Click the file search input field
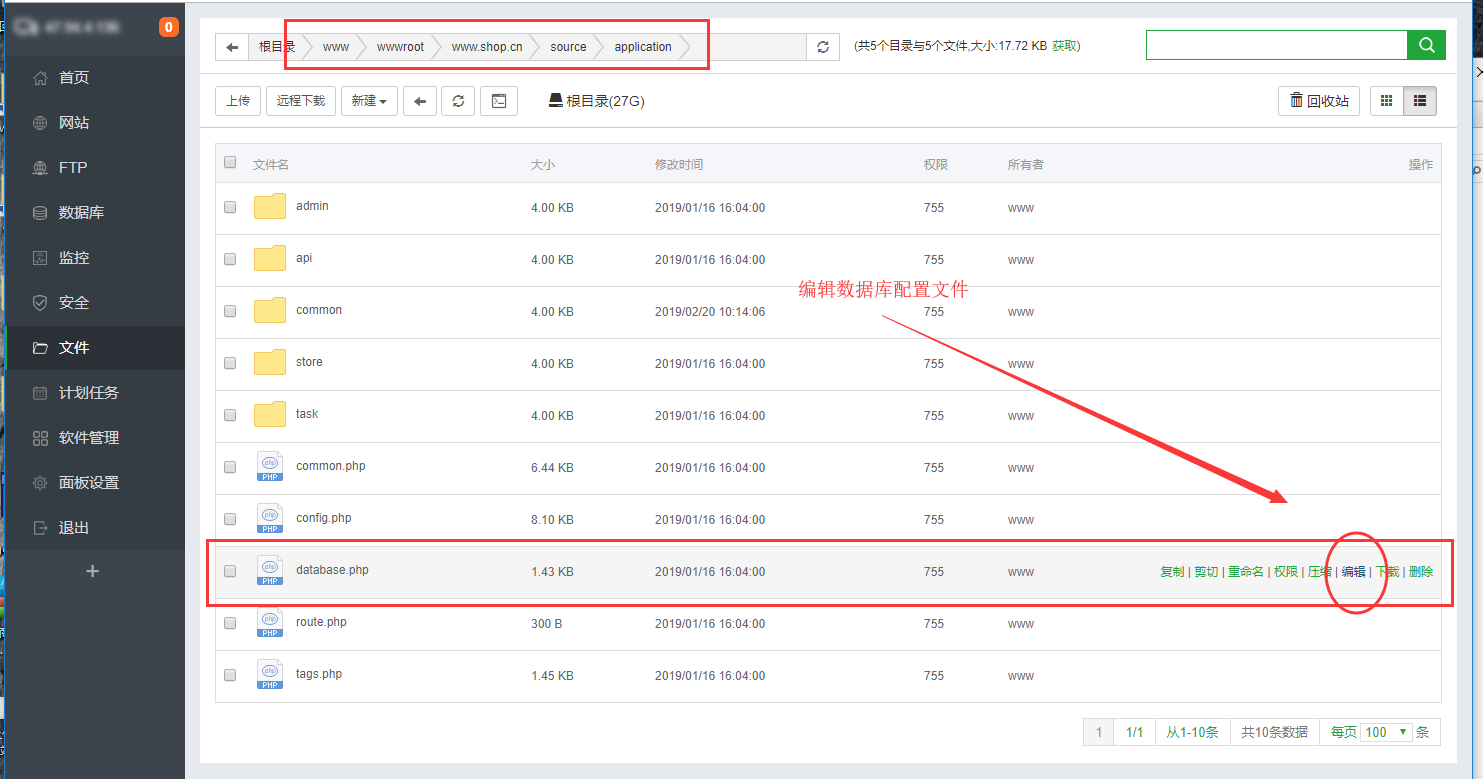This screenshot has height=779, width=1483. coord(1276,45)
